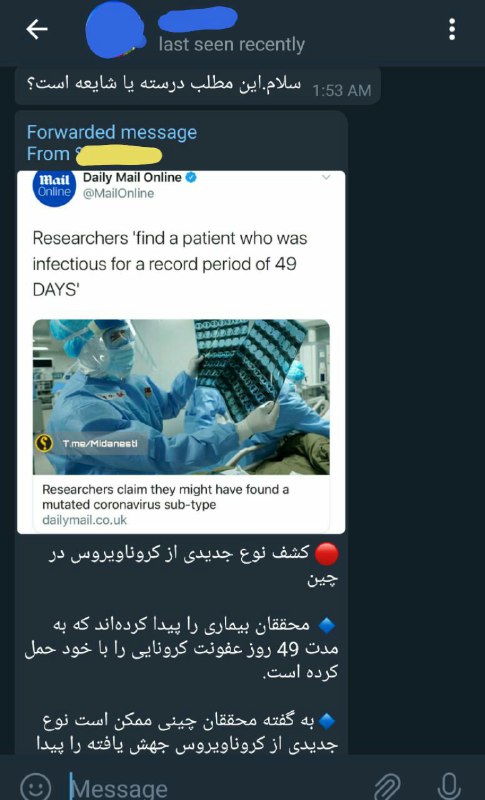Viewport: 485px width, 800px height.
Task: Open the hospital scan photo thumbnail
Action: pyautogui.click(x=181, y=397)
